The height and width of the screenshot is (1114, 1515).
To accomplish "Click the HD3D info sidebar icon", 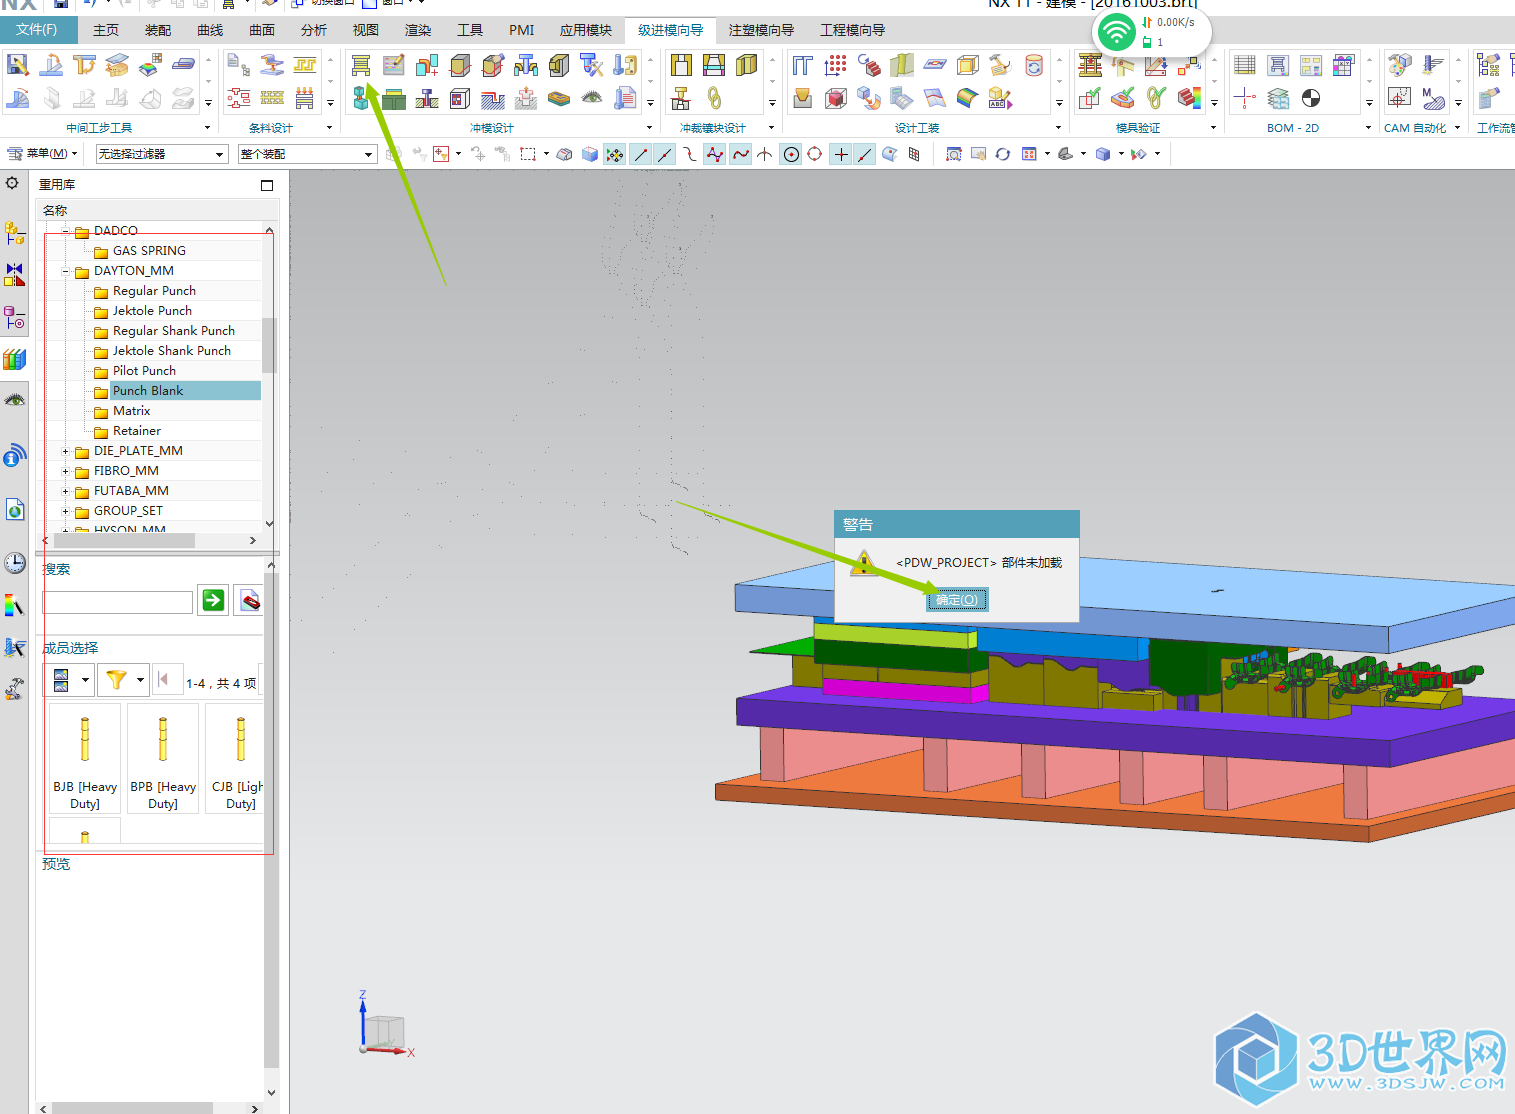I will [15, 456].
